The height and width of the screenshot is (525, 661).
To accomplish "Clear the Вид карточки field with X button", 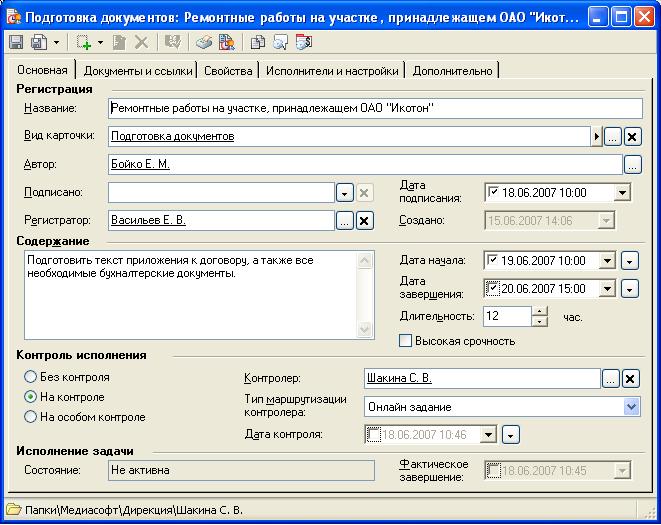I will click(632, 137).
